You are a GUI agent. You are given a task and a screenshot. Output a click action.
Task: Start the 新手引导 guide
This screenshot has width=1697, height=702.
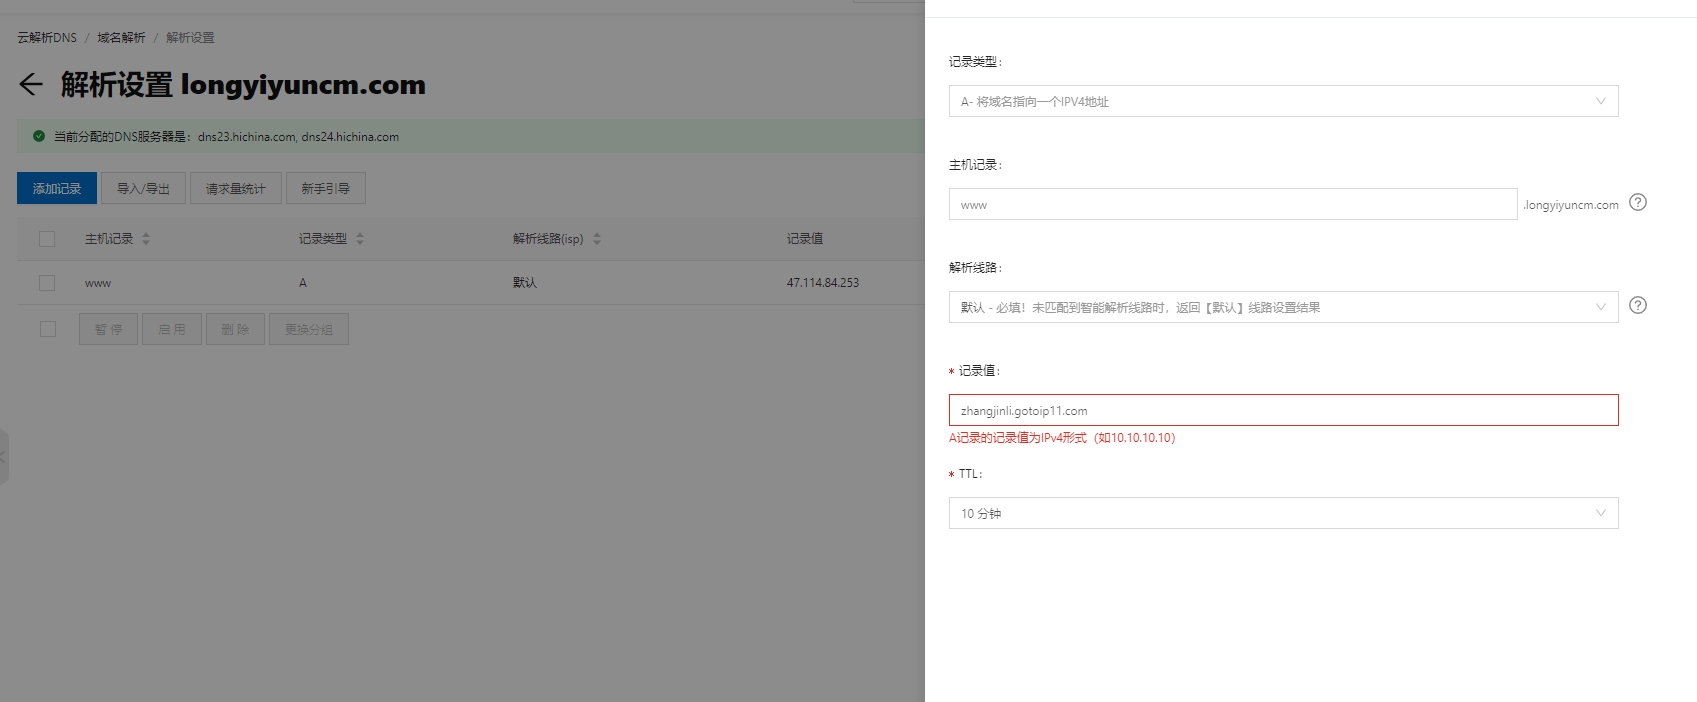326,188
